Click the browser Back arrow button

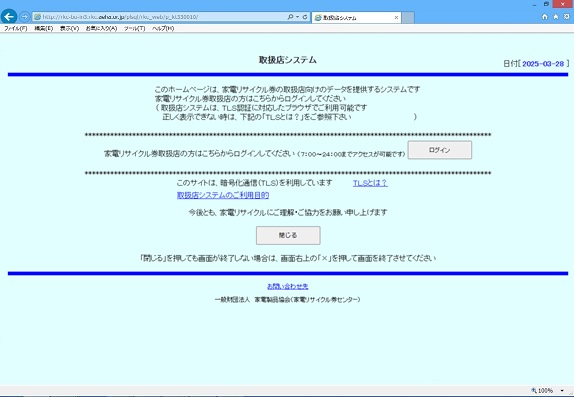[x=9, y=16]
